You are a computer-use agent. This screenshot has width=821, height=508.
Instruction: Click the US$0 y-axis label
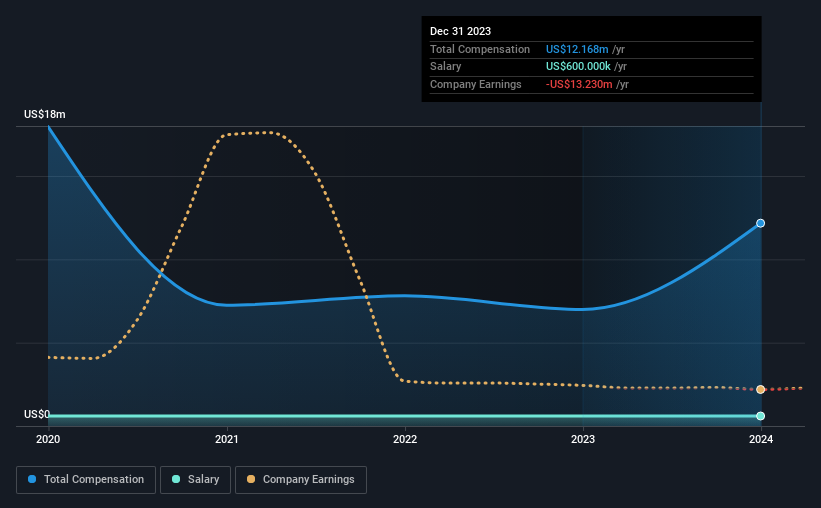[37, 414]
